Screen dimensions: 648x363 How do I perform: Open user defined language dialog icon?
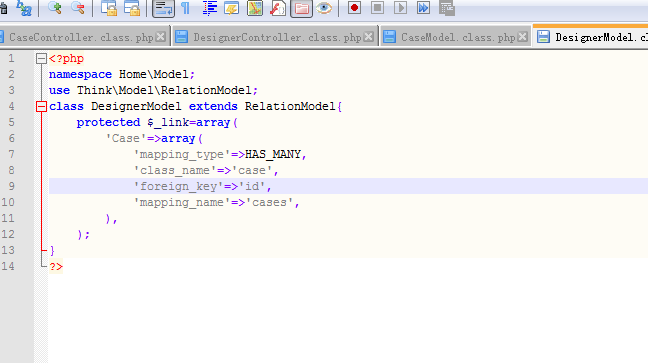(x=232, y=8)
